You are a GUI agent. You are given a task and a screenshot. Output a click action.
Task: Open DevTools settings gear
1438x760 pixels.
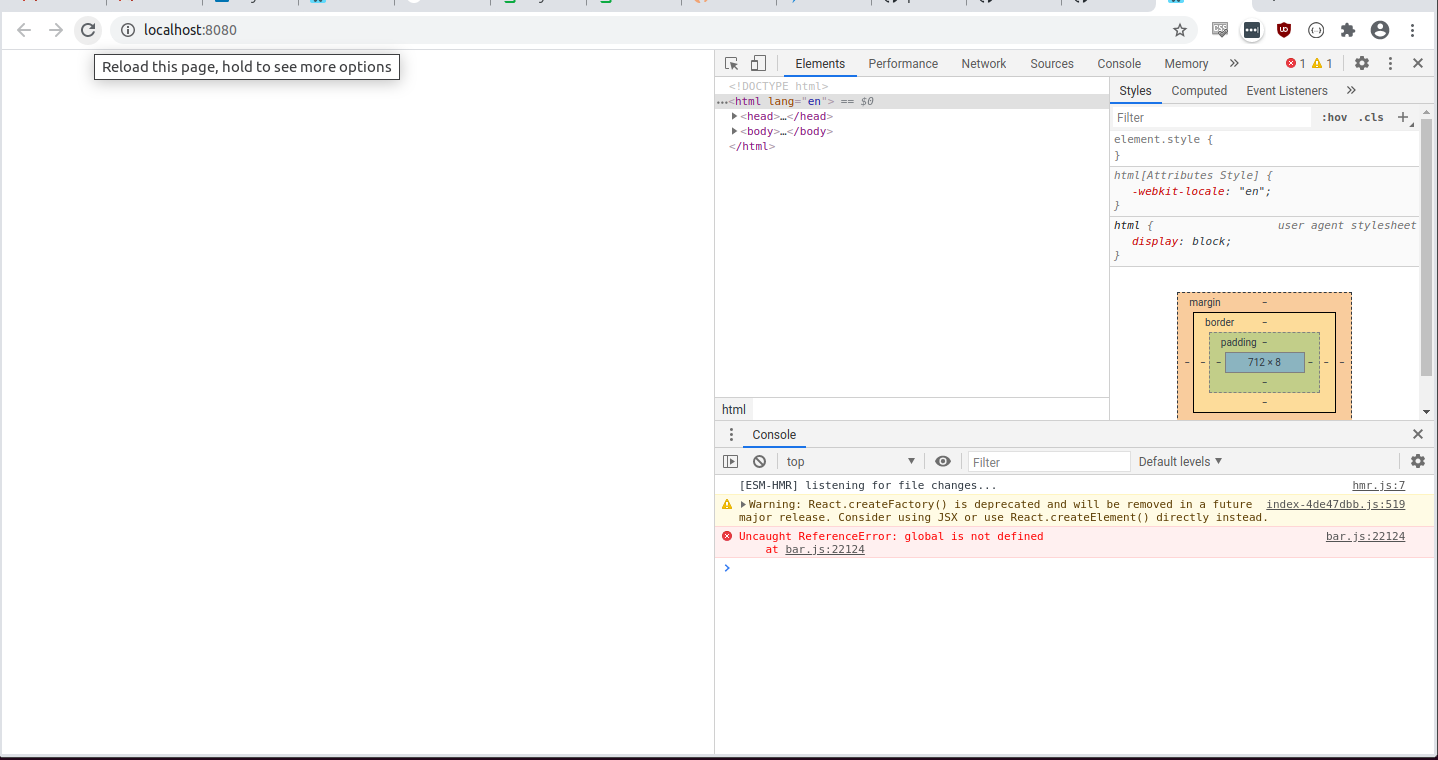point(1361,63)
